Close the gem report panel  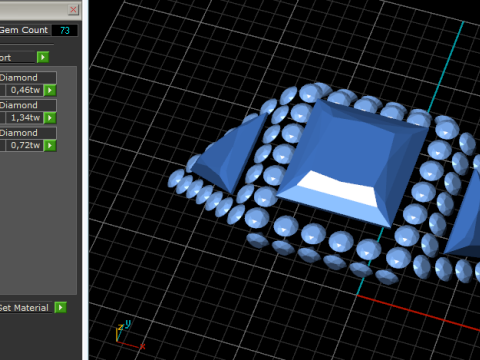pos(73,10)
